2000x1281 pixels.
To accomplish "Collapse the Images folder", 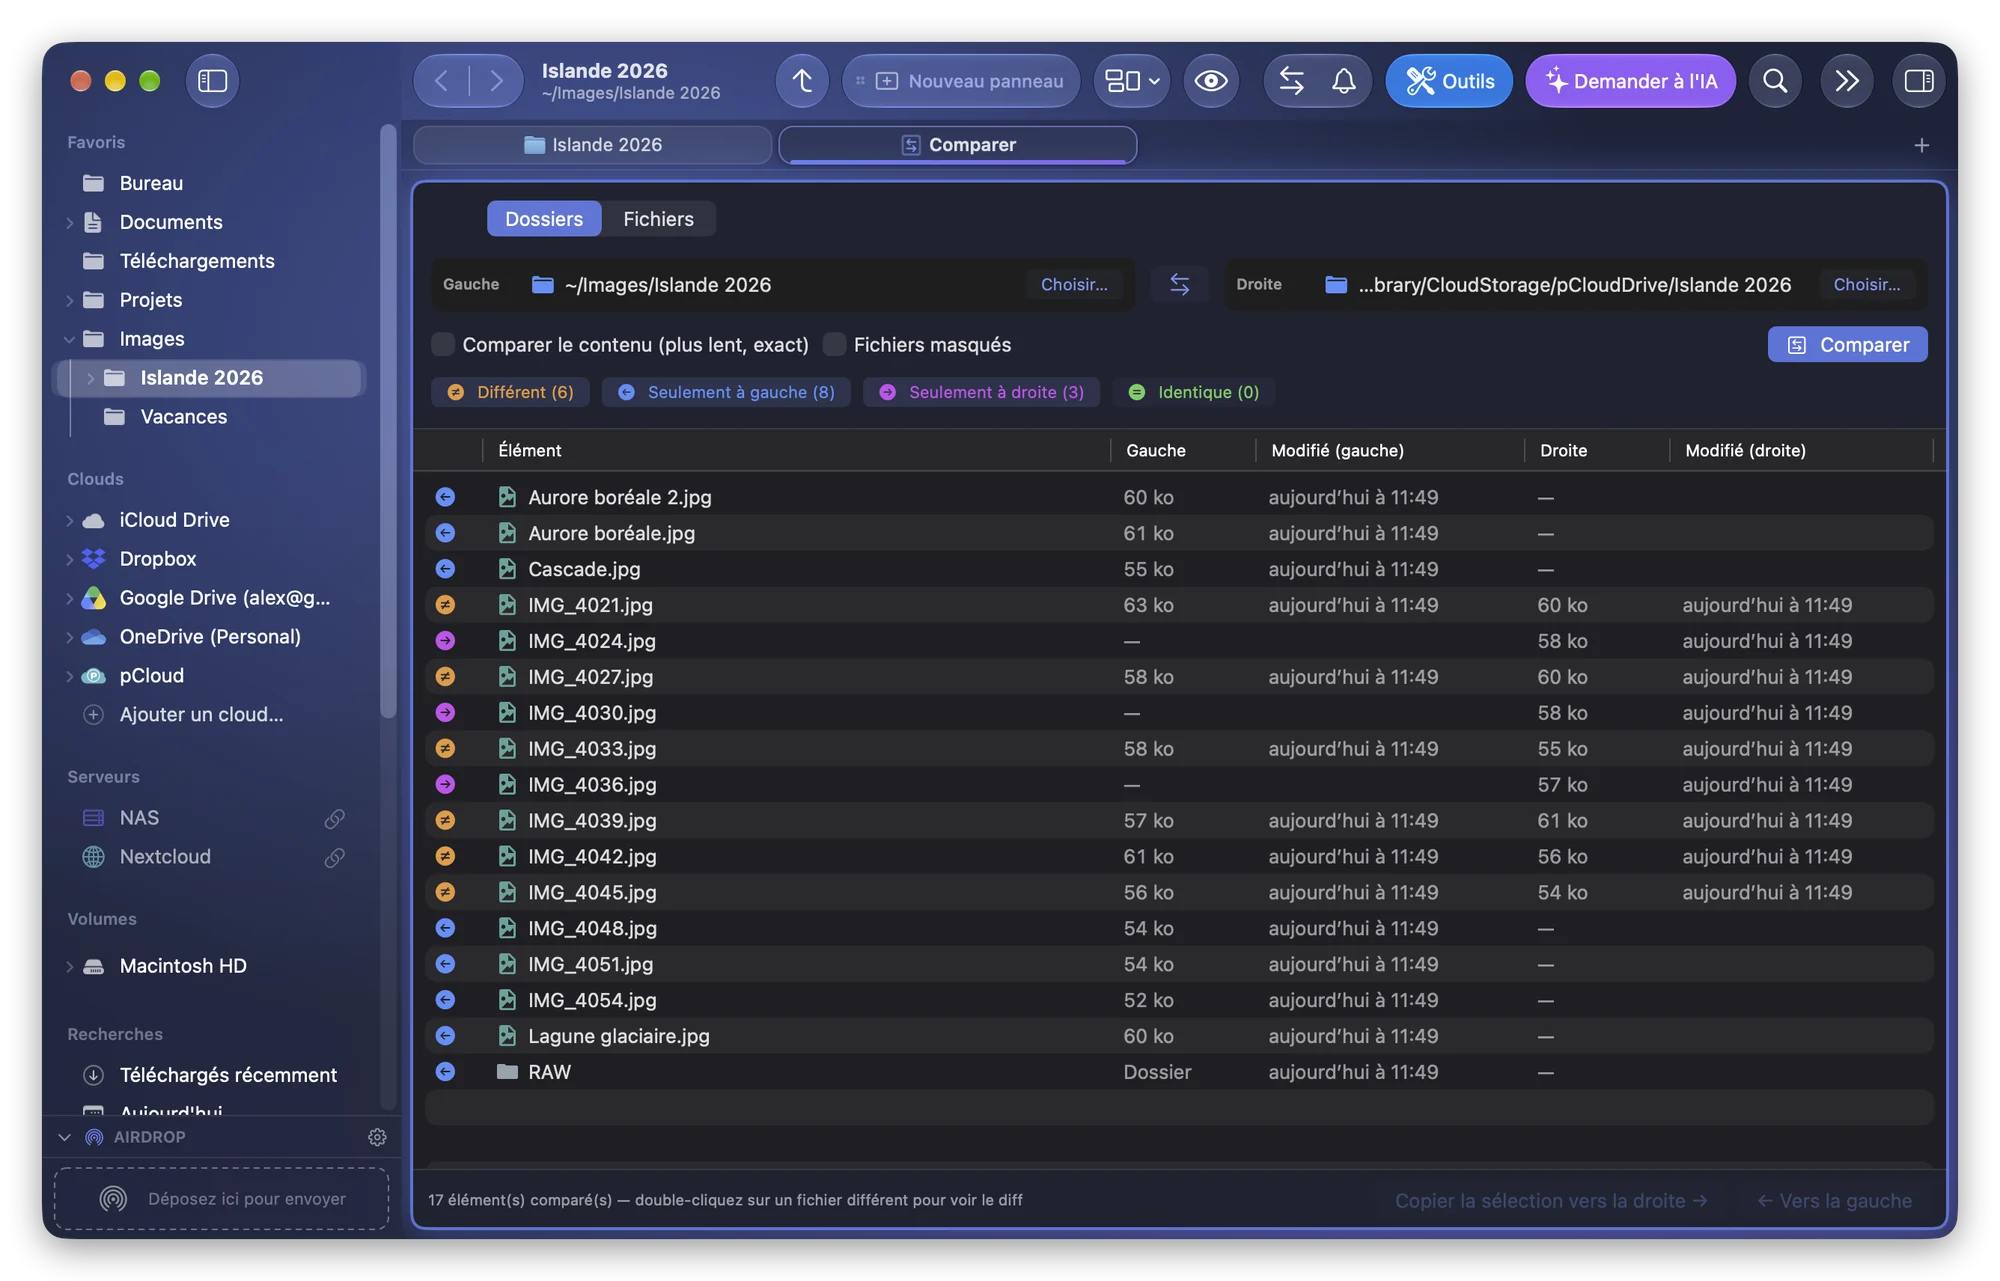I will pyautogui.click(x=70, y=340).
